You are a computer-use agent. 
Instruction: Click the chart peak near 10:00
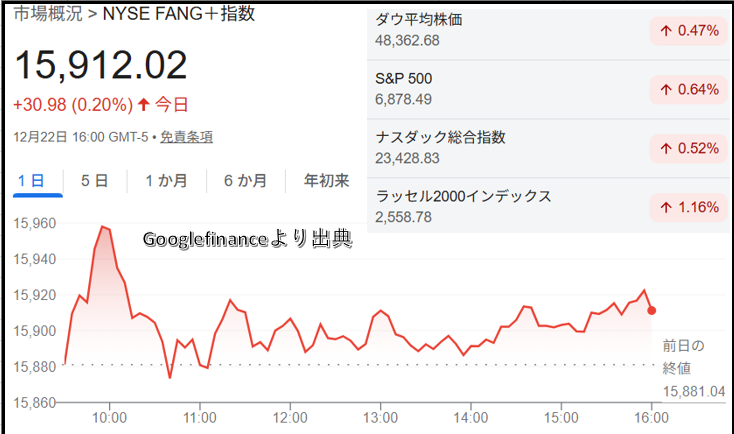point(102,227)
